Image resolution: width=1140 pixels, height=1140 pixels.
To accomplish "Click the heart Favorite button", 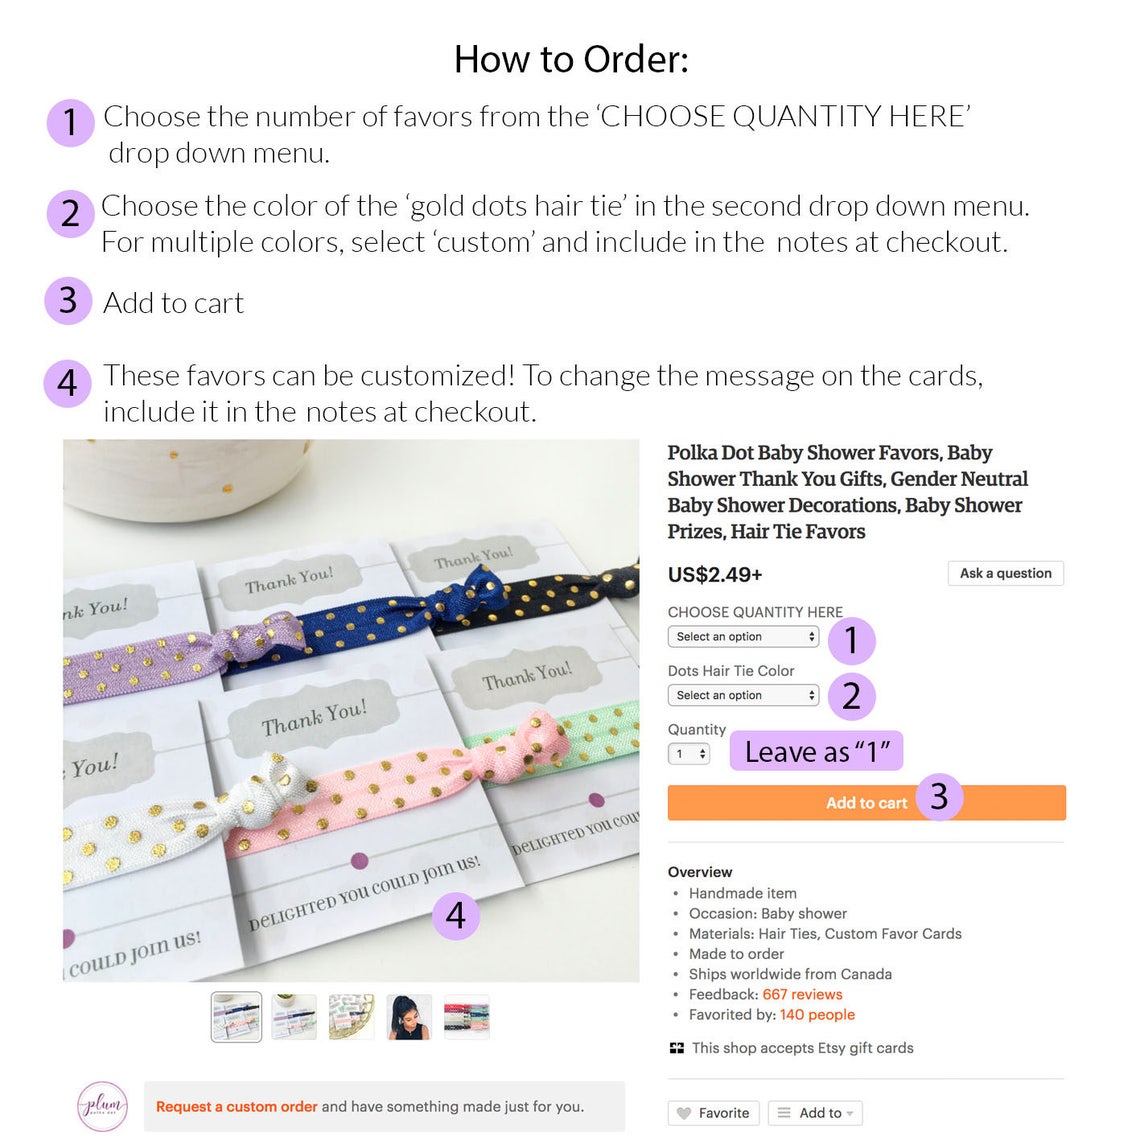I will (713, 1112).
